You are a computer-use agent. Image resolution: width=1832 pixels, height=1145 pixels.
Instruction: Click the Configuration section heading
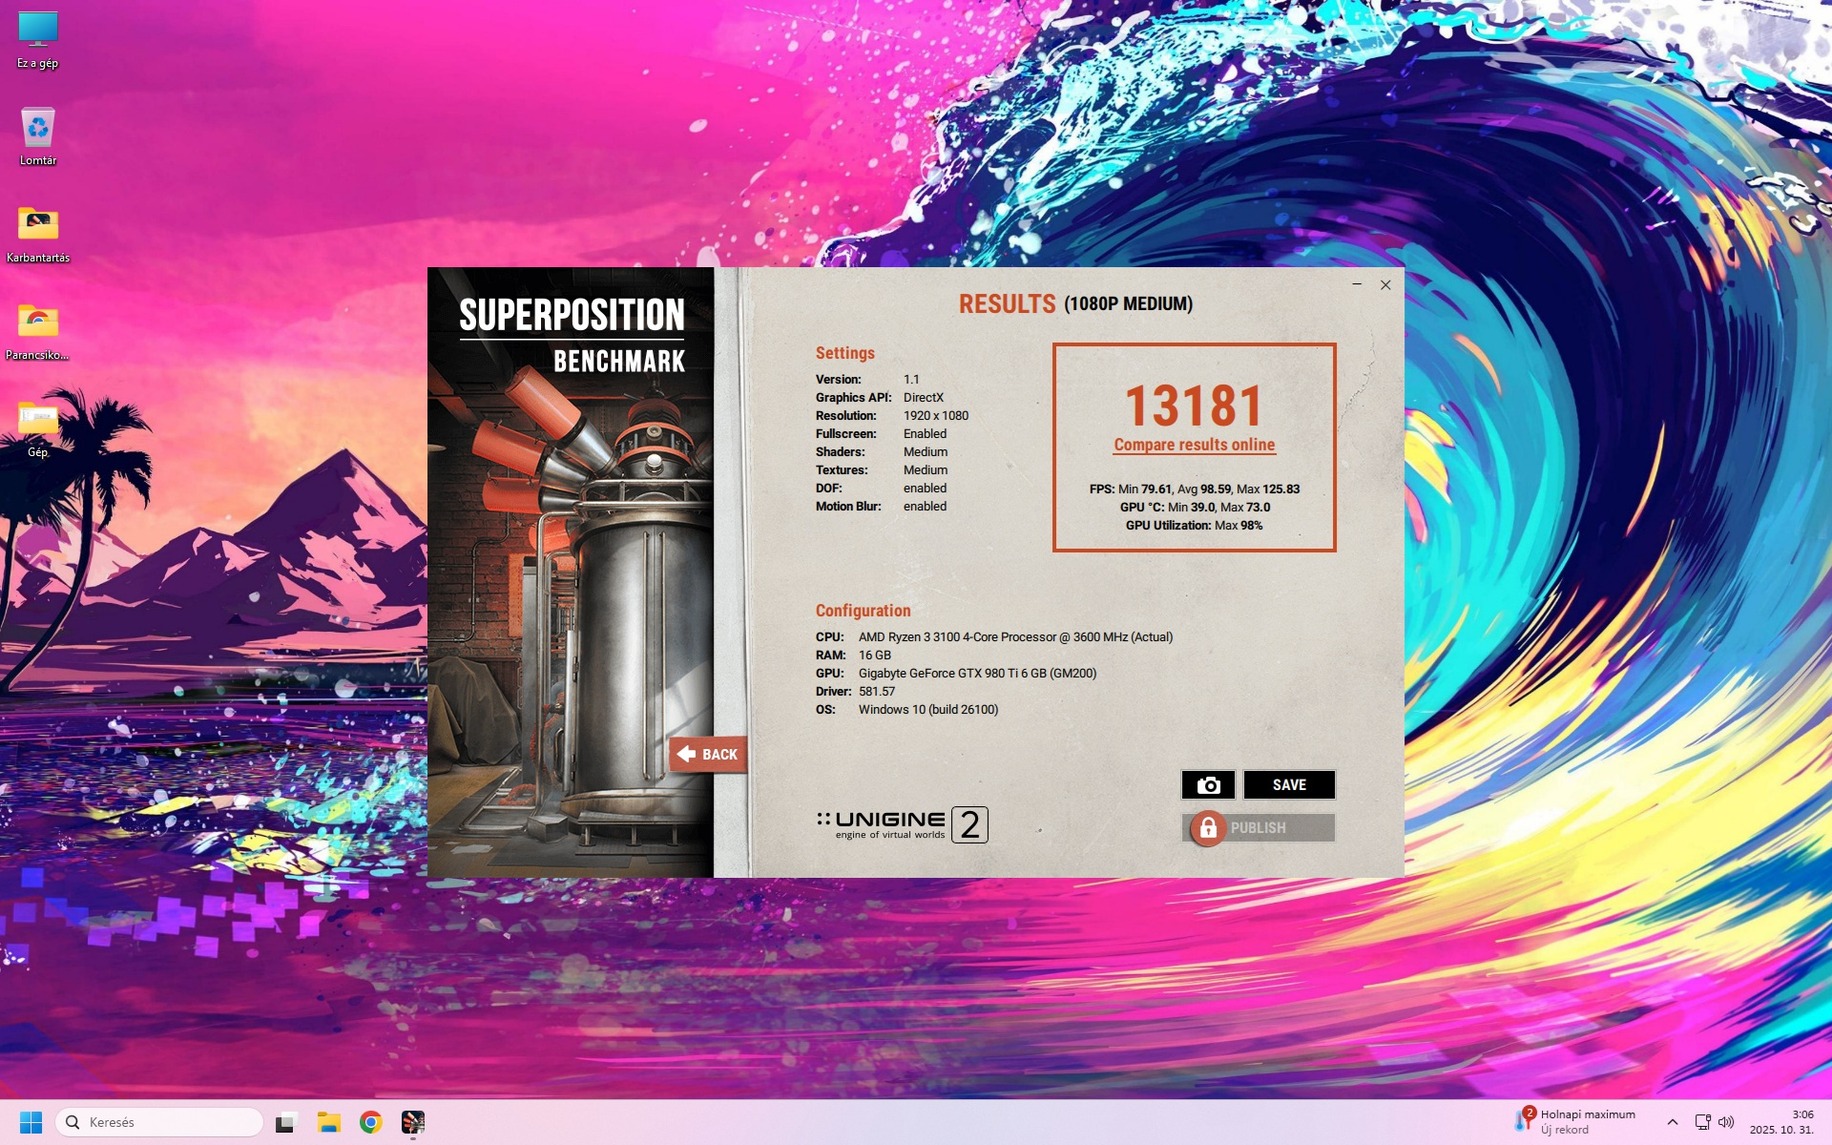pos(863,611)
